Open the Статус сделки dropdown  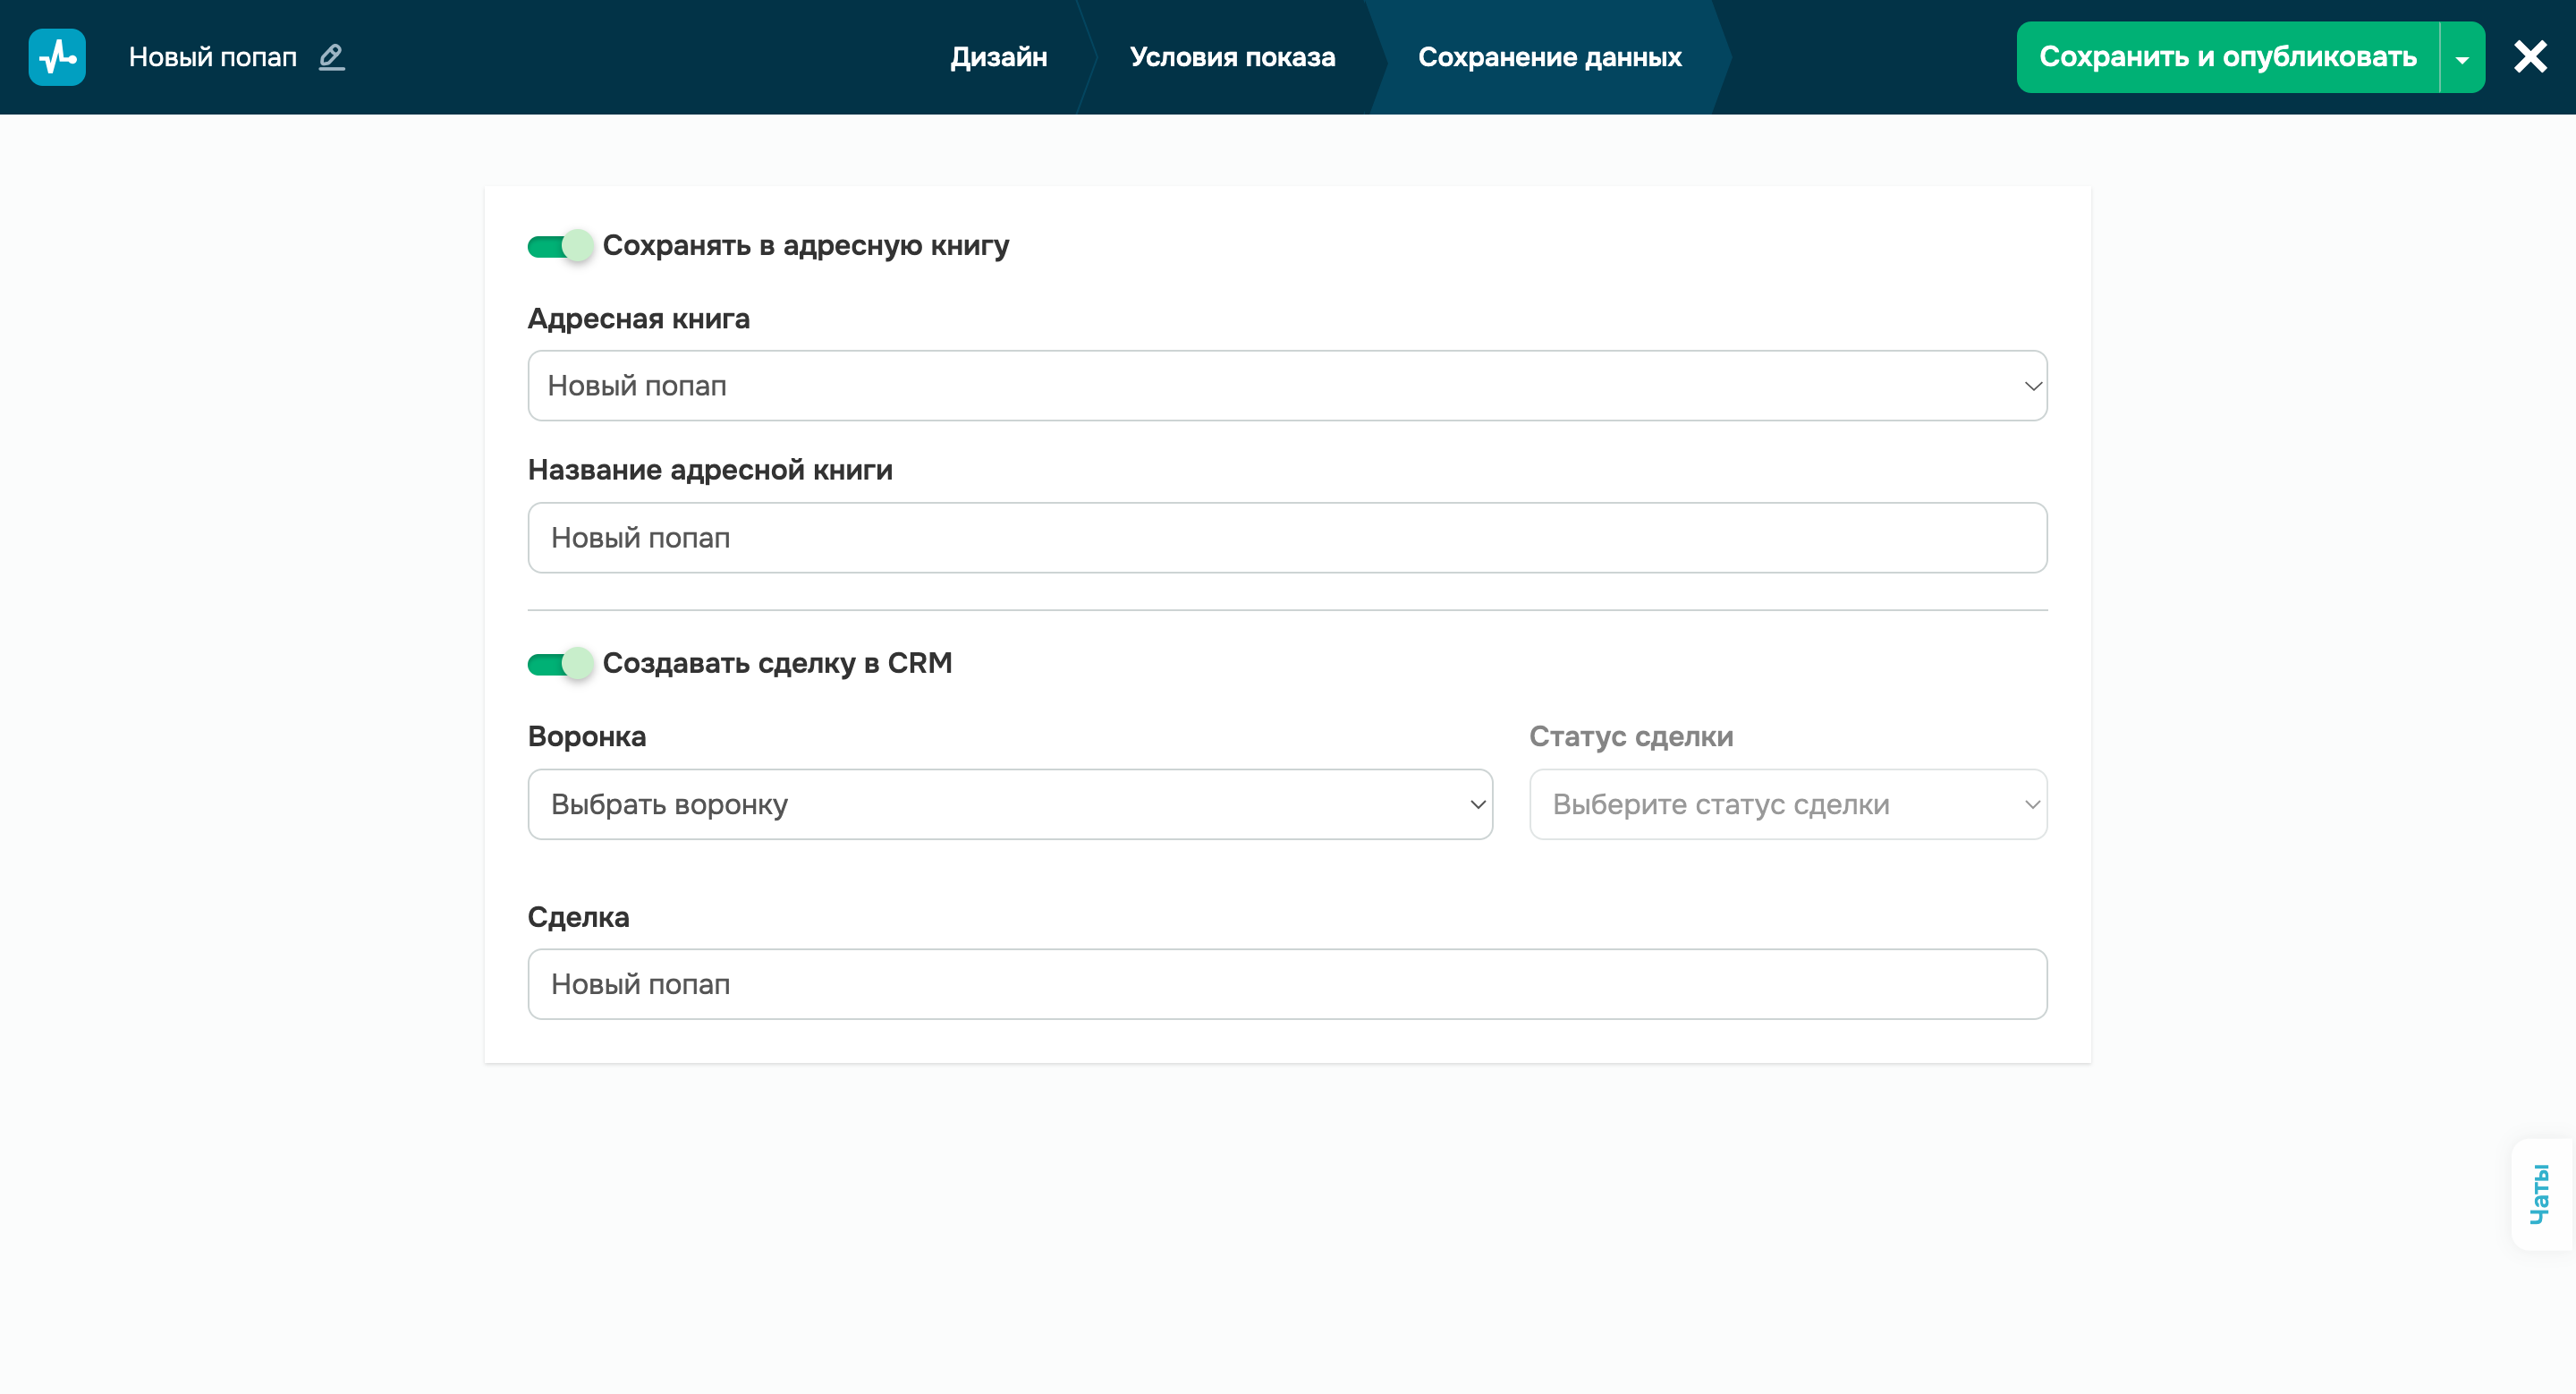point(1786,804)
